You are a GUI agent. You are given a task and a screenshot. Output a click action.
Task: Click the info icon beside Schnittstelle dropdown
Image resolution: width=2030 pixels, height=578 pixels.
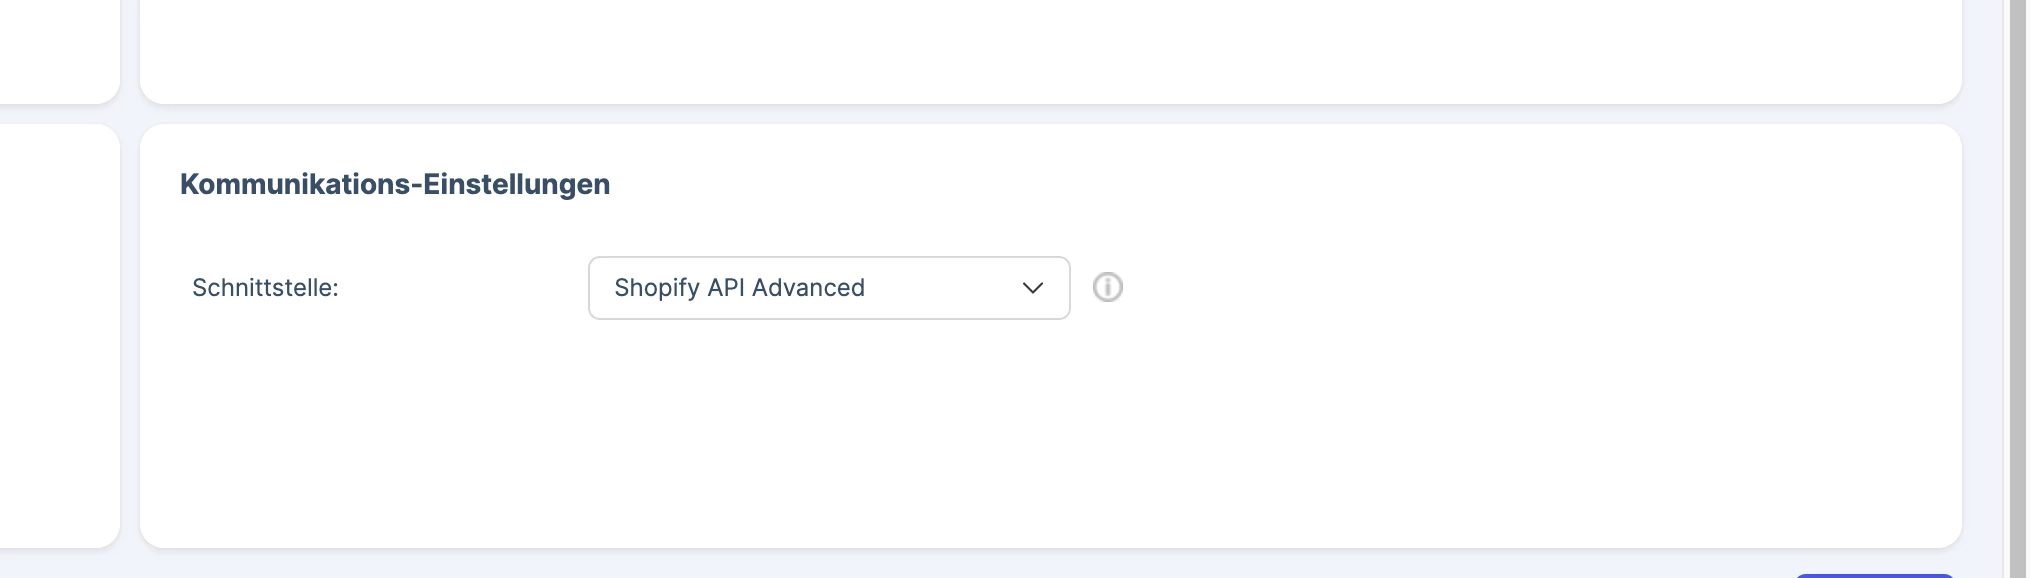(x=1107, y=288)
